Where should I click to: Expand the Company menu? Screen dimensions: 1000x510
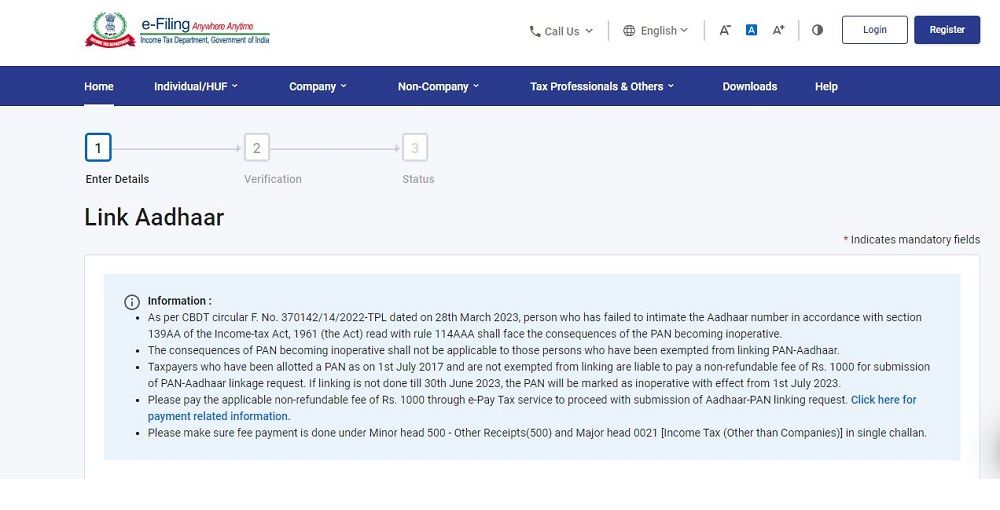[318, 86]
